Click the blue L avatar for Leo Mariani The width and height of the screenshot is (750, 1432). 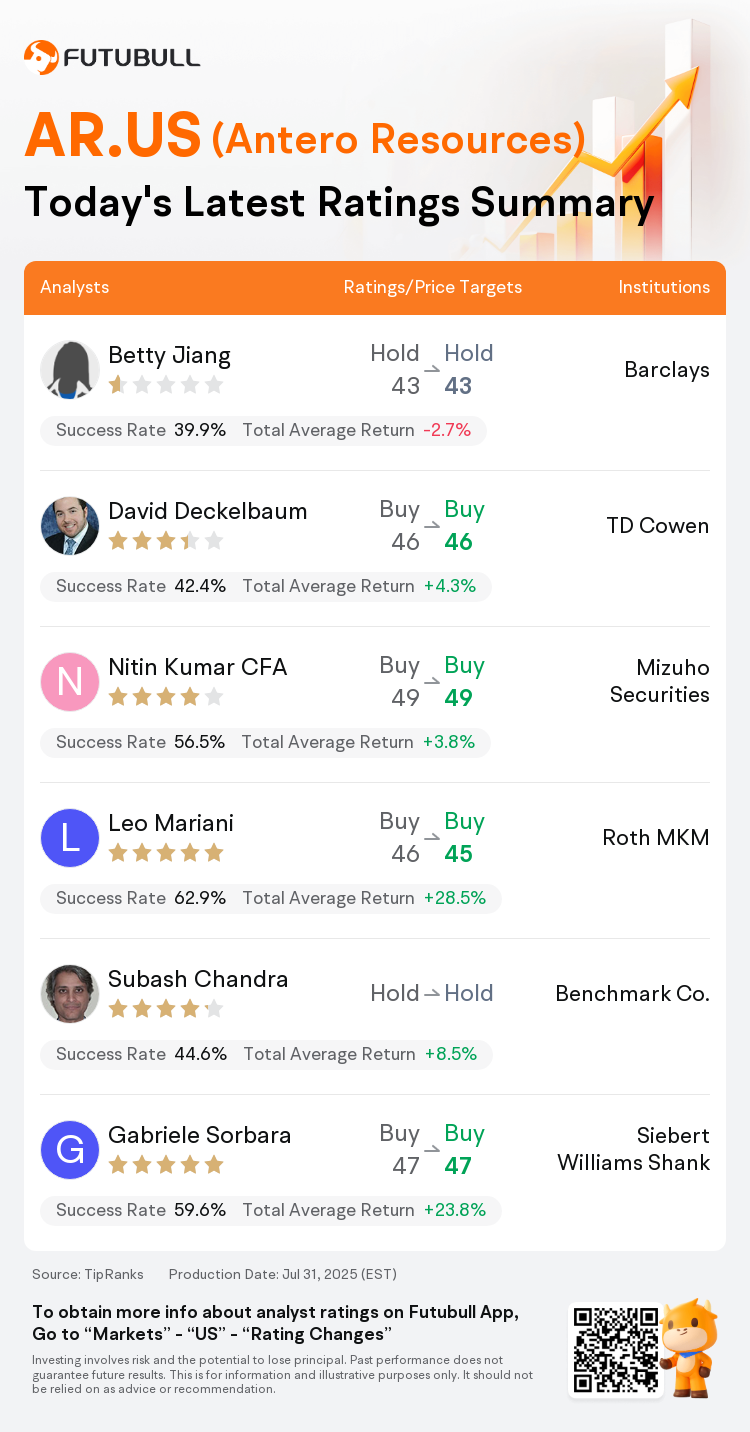pyautogui.click(x=70, y=838)
